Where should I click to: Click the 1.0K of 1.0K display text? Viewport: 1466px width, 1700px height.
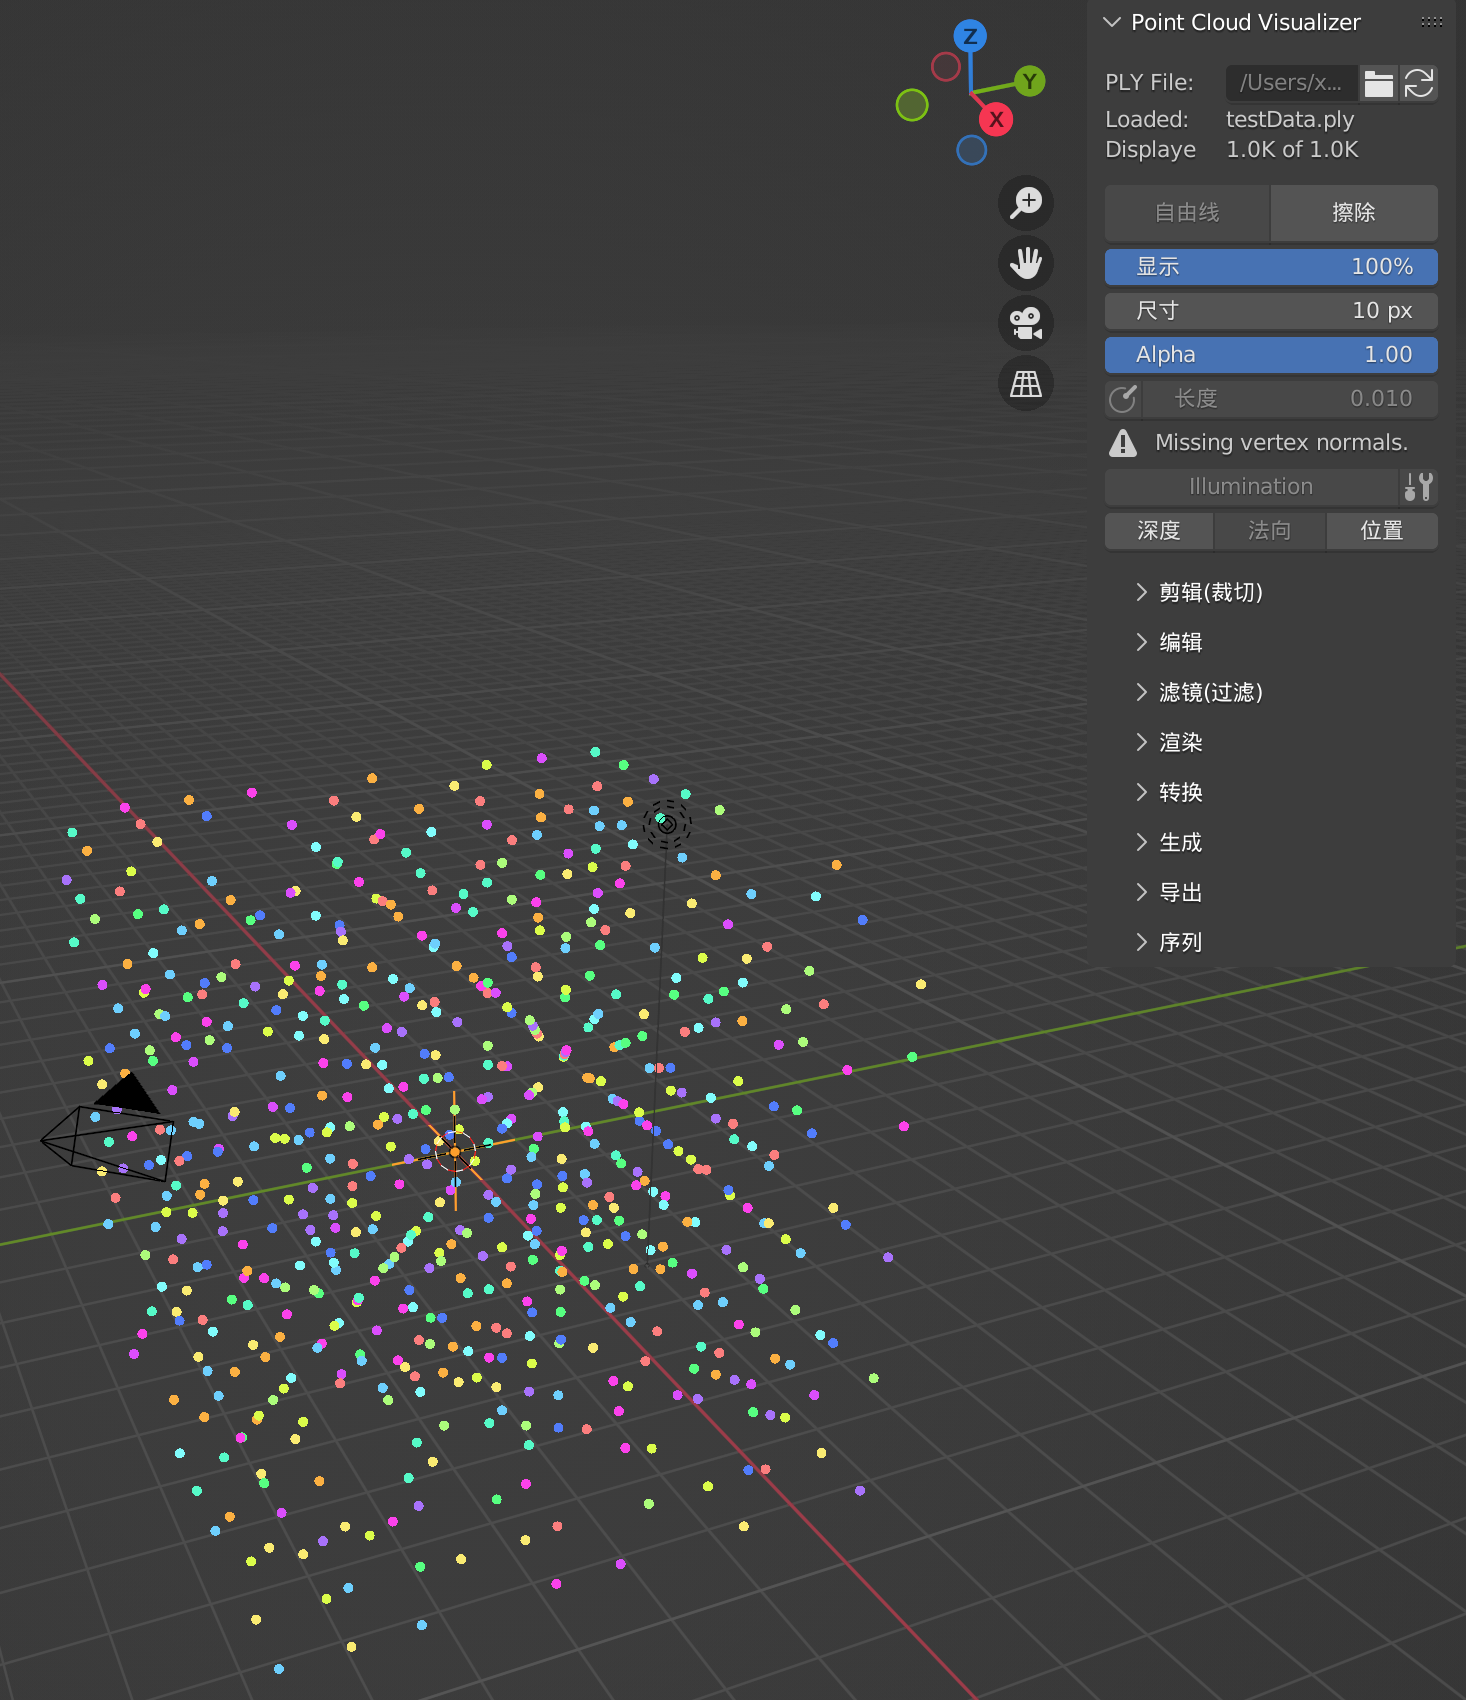1292,149
